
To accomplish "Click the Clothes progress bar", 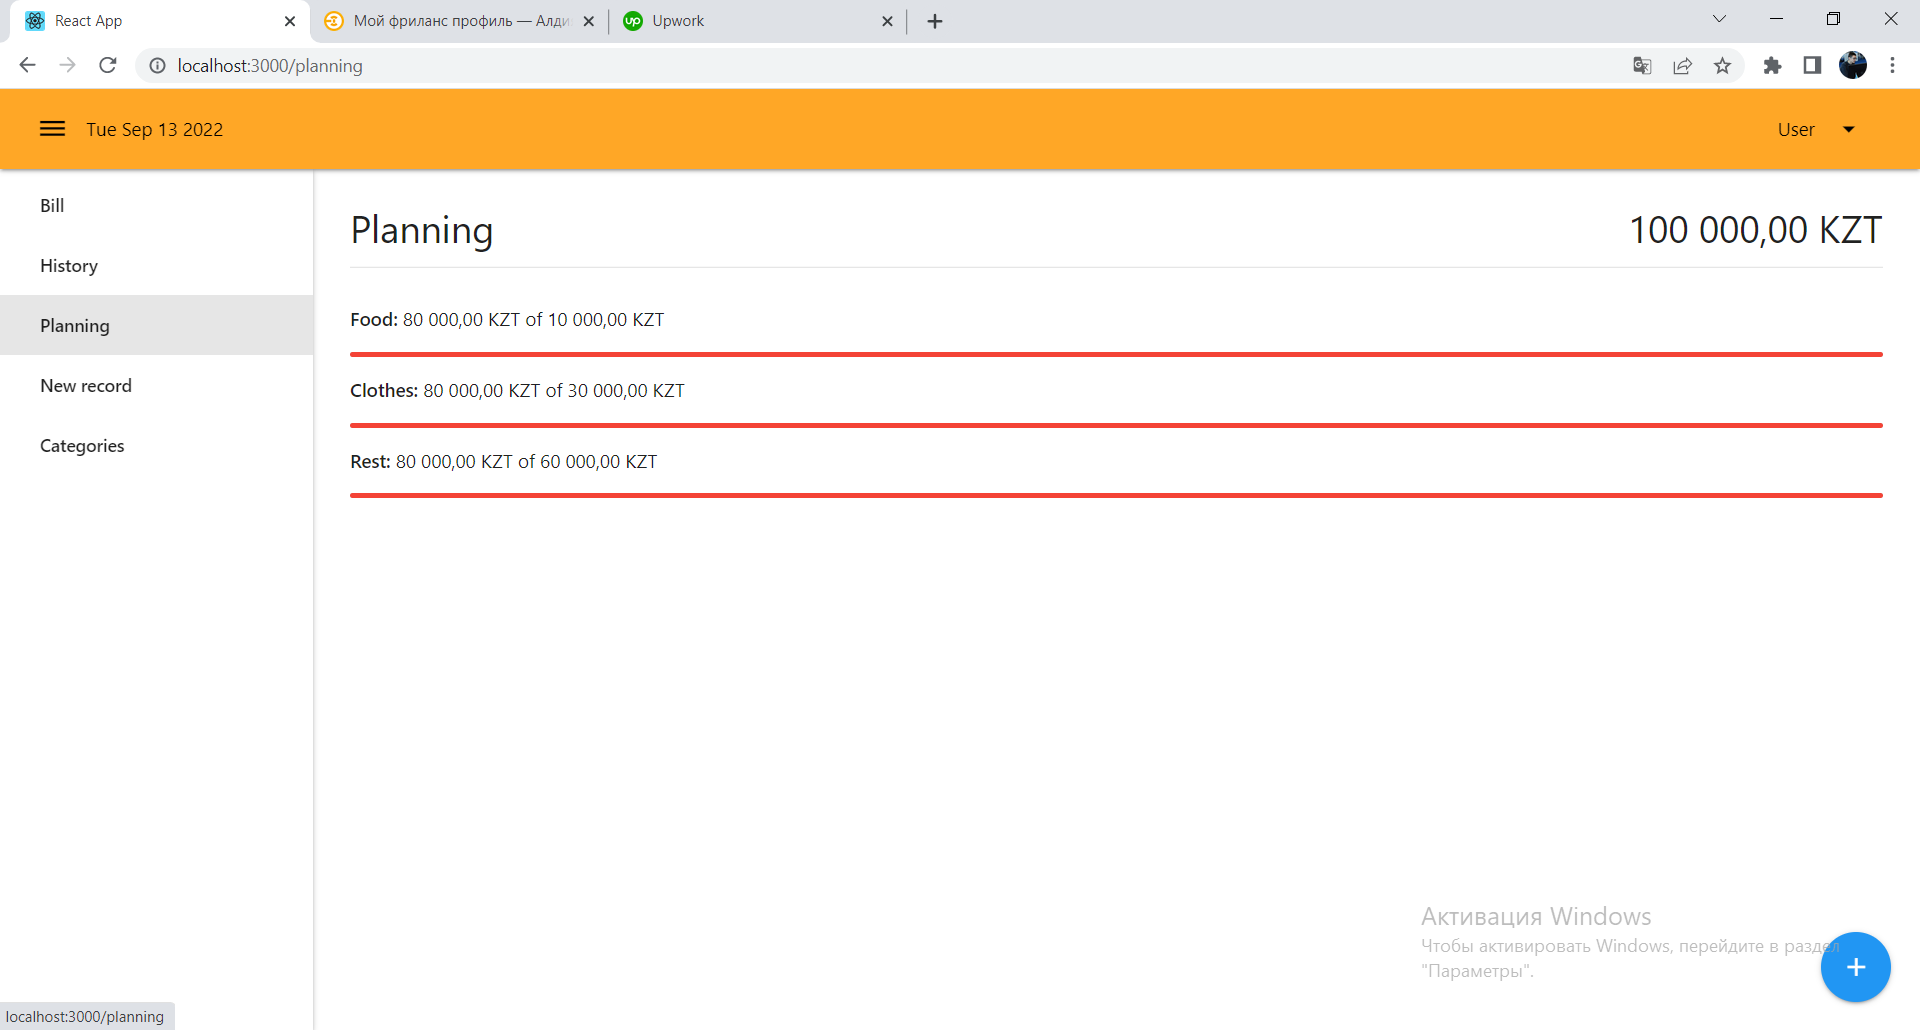I will 1116,425.
